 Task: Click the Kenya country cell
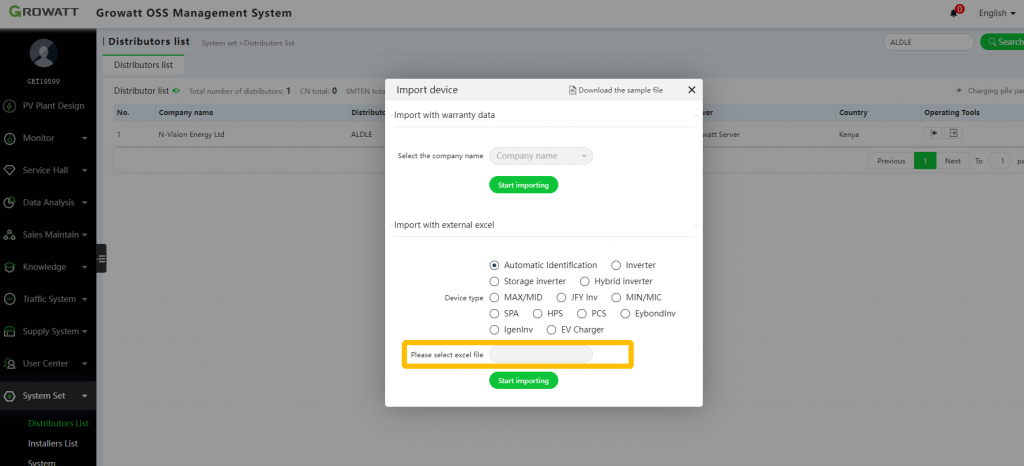click(850, 134)
